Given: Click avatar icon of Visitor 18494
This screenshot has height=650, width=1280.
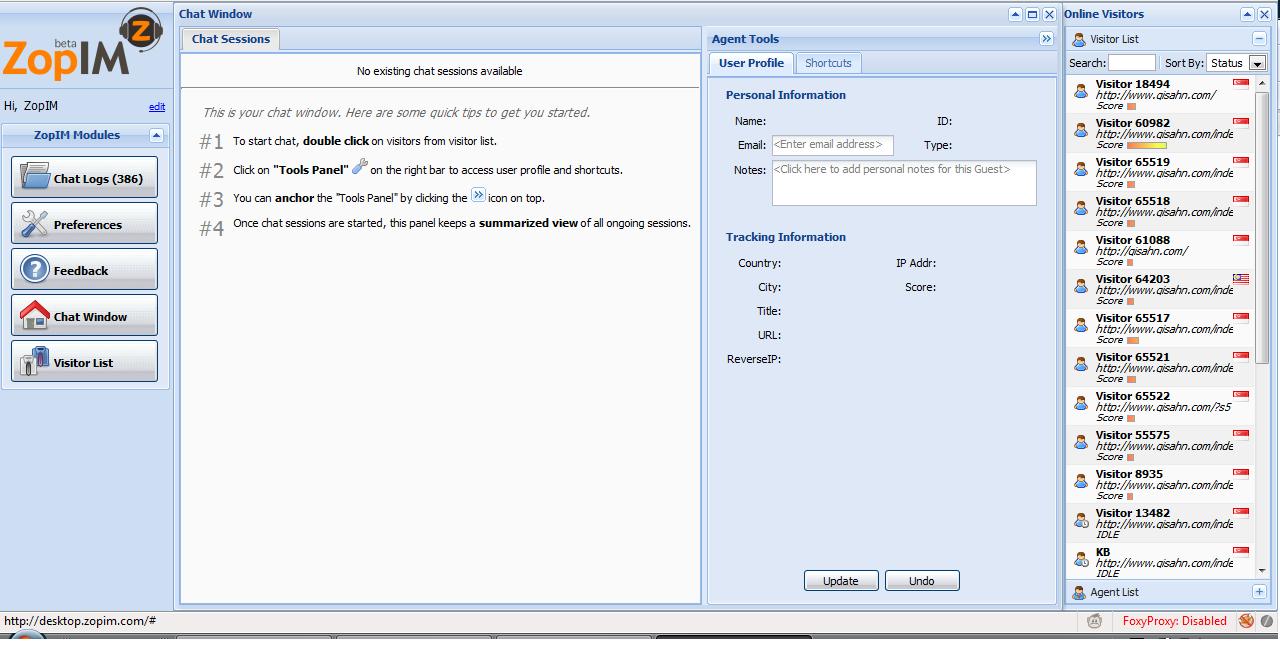Looking at the screenshot, I should pos(1080,91).
